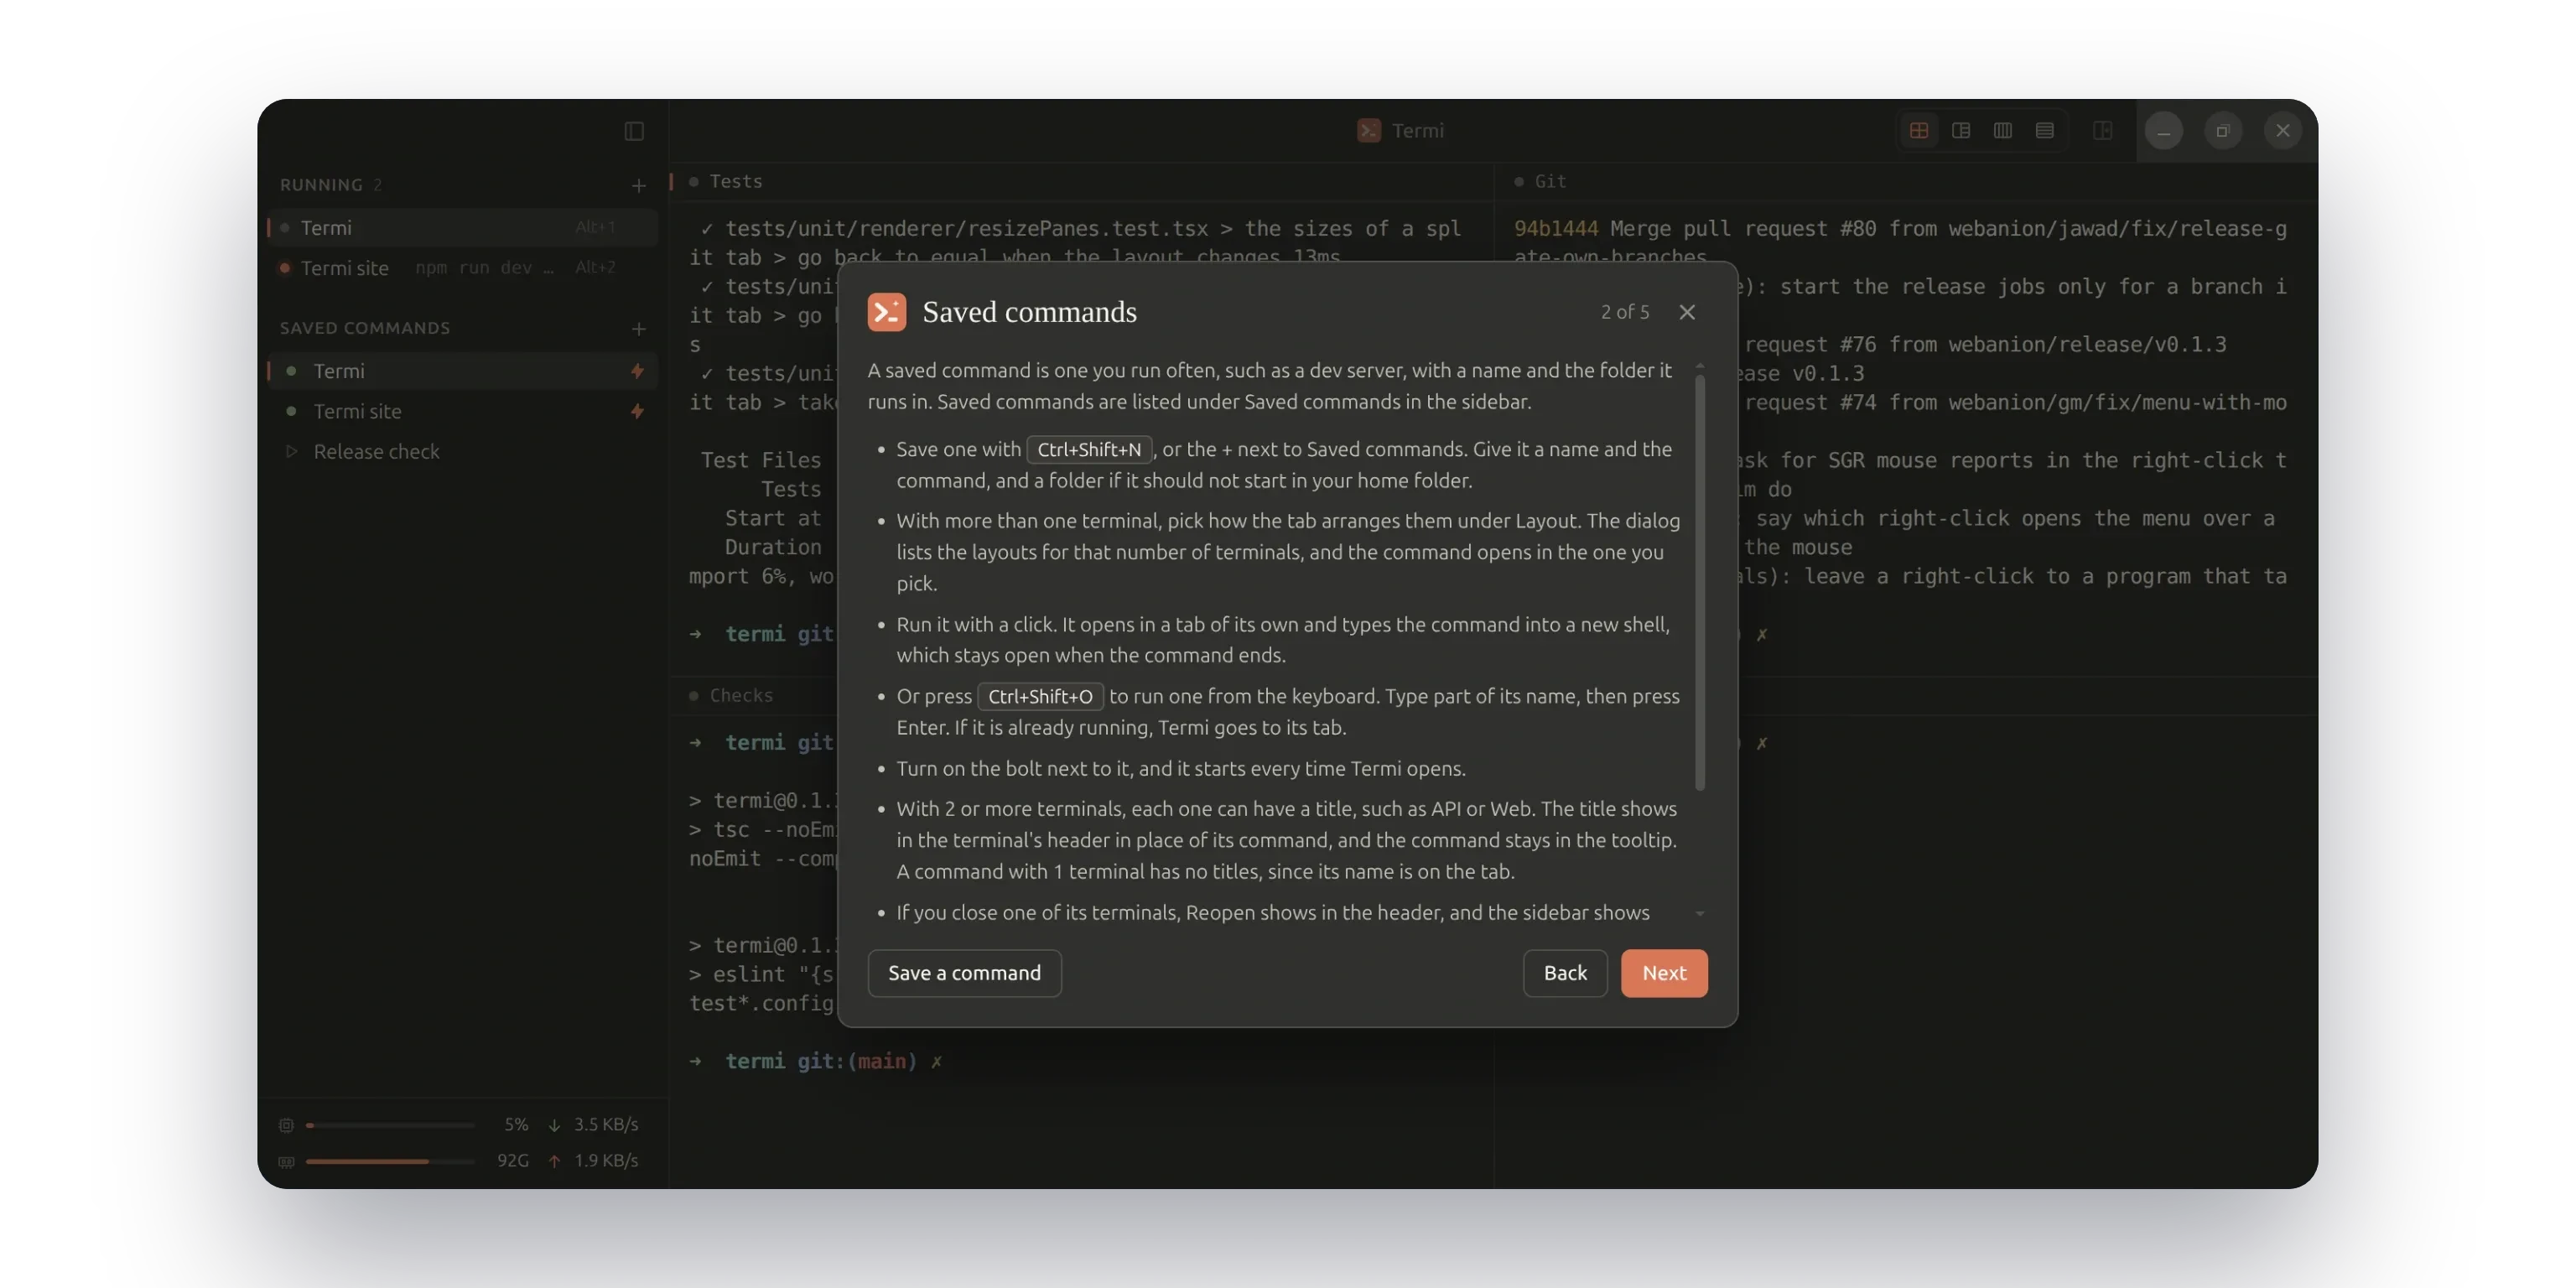
Task: Click the Termi logo in title bar
Action: (1369, 131)
